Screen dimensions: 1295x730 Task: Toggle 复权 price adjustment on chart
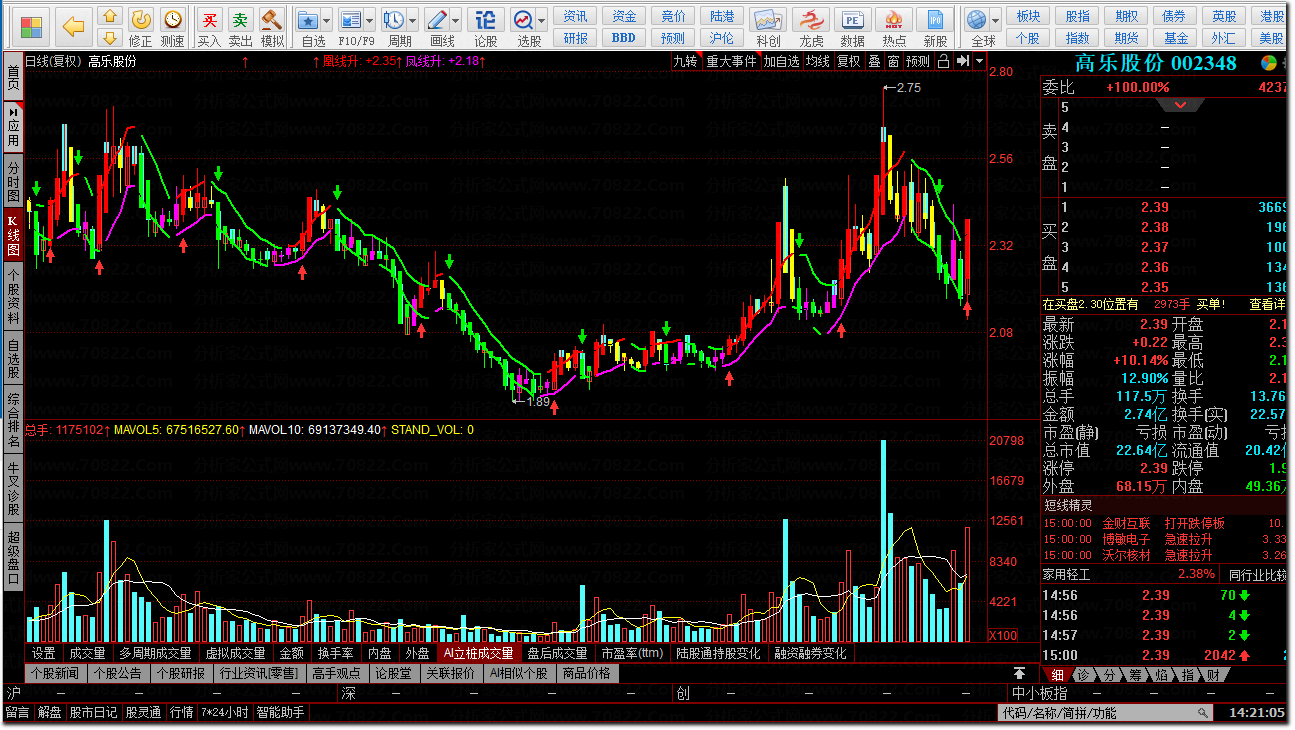pyautogui.click(x=848, y=61)
